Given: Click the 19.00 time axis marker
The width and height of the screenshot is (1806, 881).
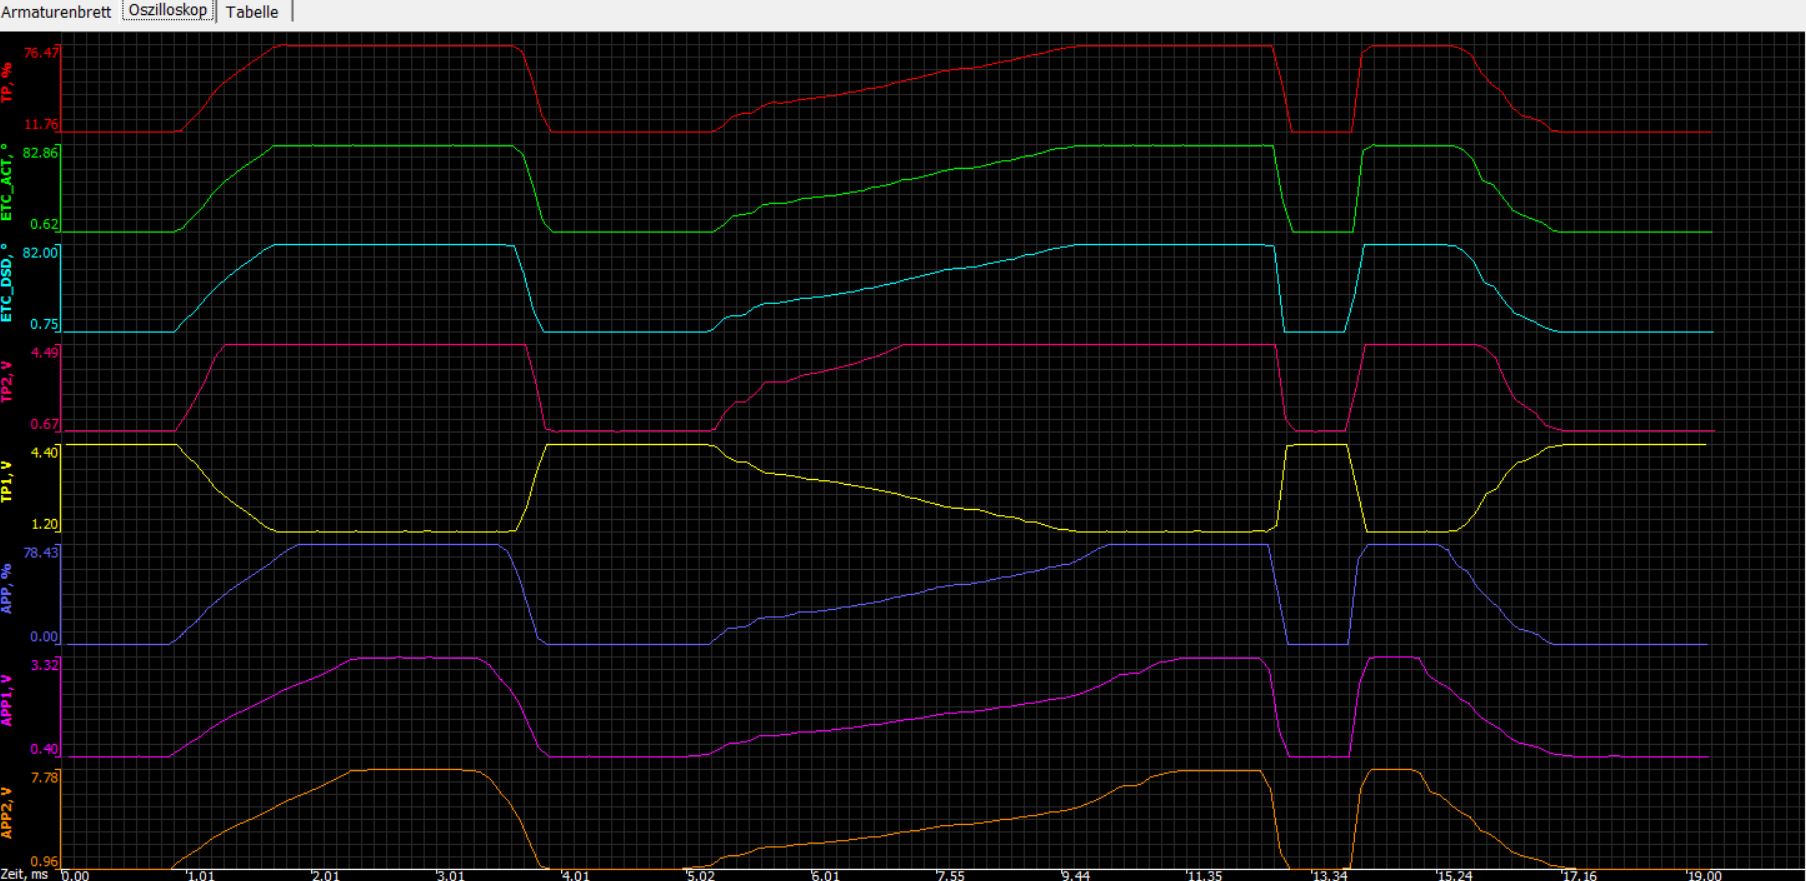Looking at the screenshot, I should tap(1704, 875).
